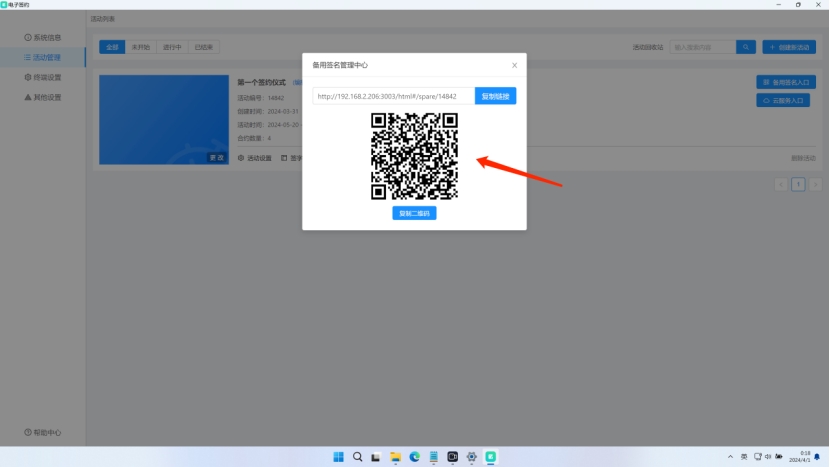Open Task View in taskbar

coord(376,456)
